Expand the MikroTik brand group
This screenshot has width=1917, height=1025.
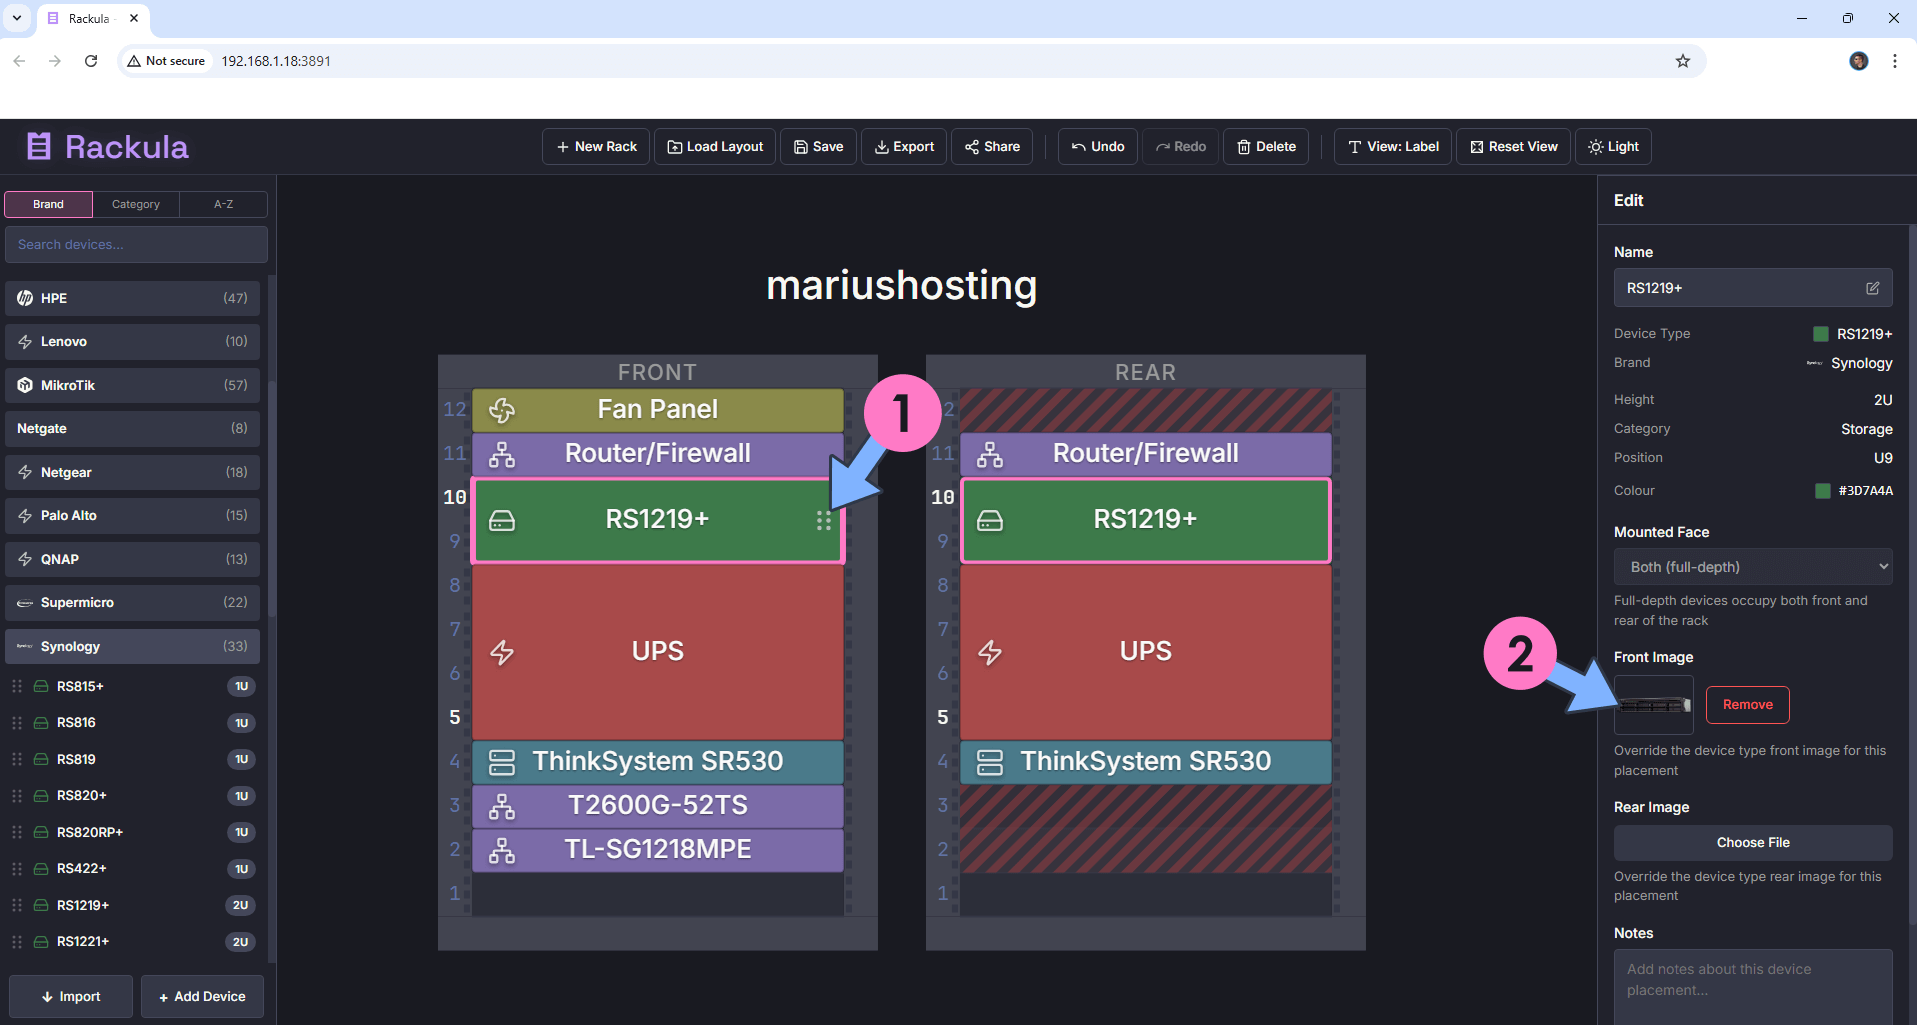point(132,385)
